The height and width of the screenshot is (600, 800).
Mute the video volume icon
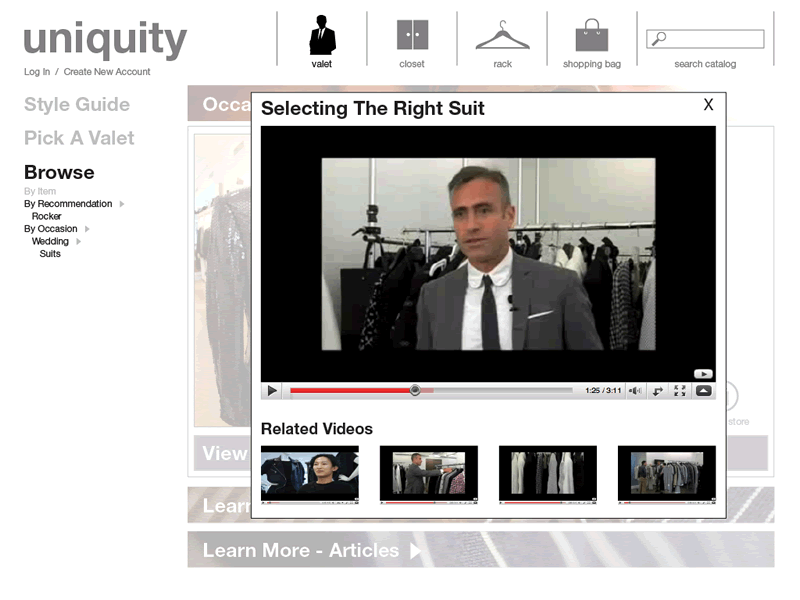(x=635, y=391)
